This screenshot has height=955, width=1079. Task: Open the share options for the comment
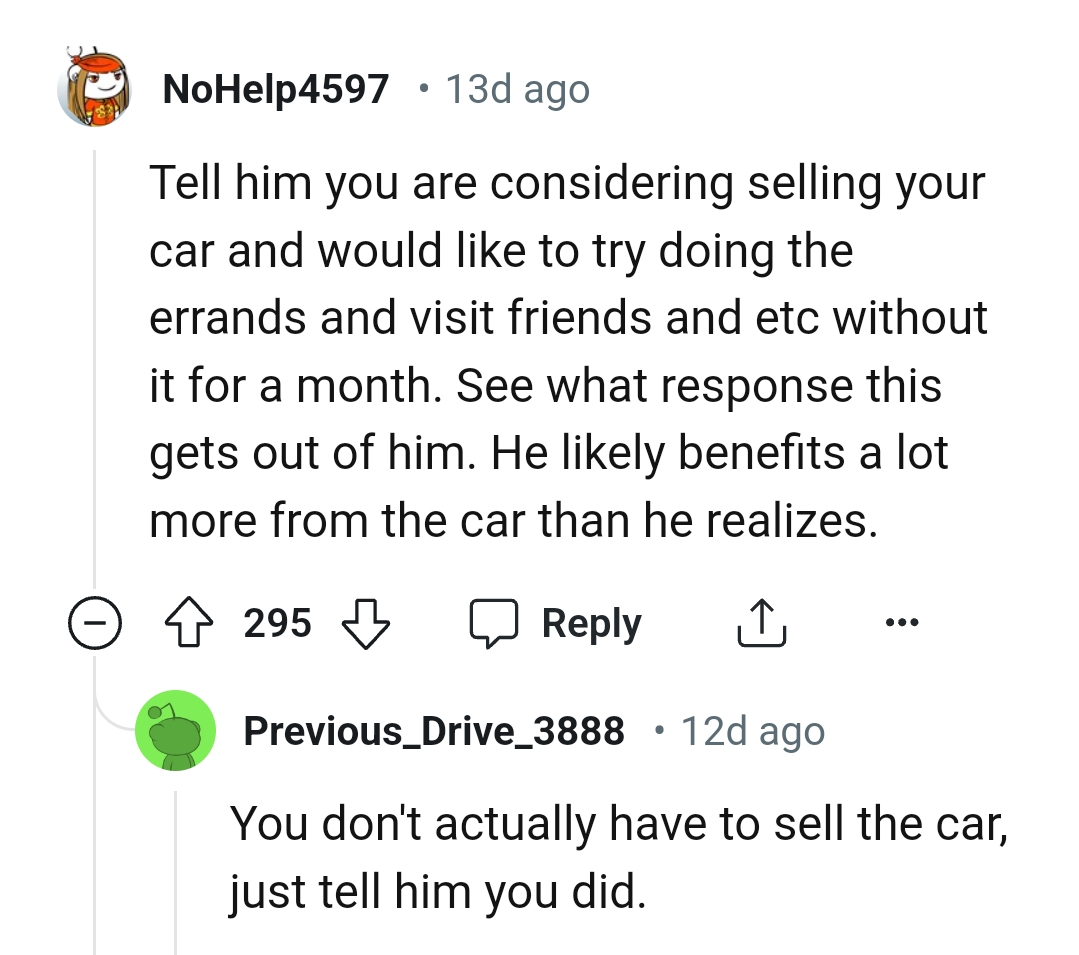coord(762,622)
